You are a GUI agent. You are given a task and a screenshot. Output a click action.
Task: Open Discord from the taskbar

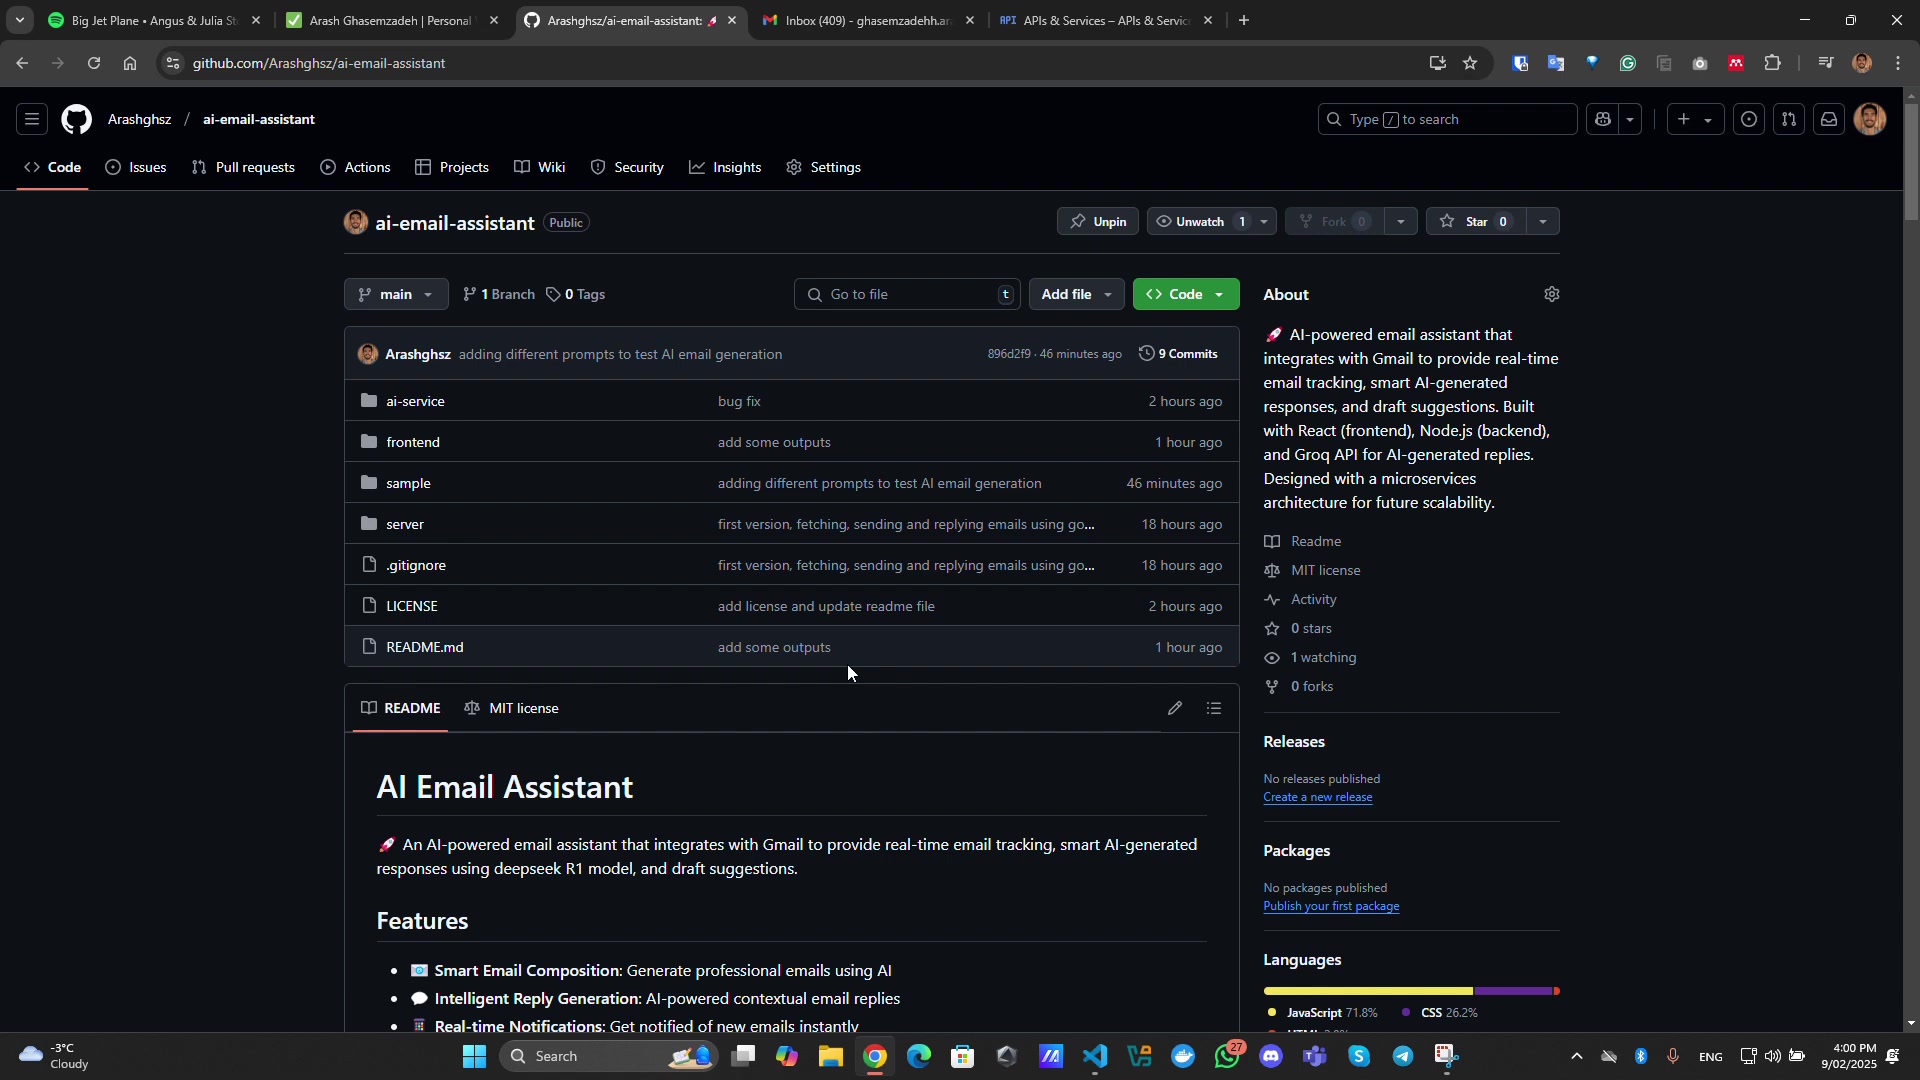click(x=1271, y=1056)
